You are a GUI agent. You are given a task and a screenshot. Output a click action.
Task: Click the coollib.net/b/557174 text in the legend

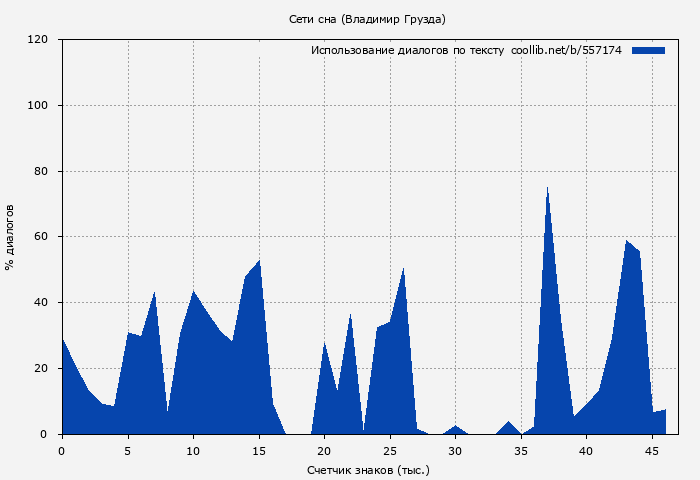(x=566, y=50)
